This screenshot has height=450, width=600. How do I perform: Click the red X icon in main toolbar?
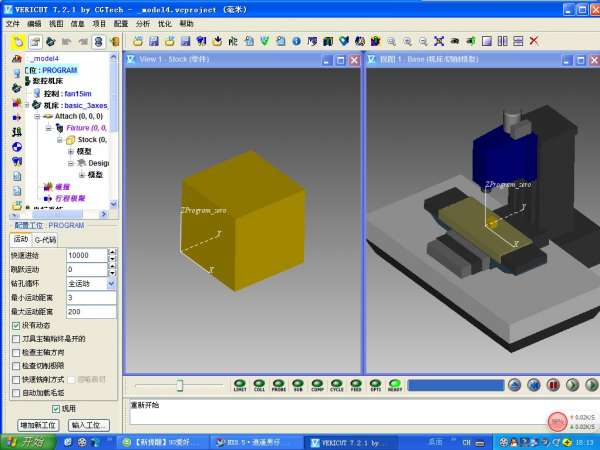(x=533, y=42)
